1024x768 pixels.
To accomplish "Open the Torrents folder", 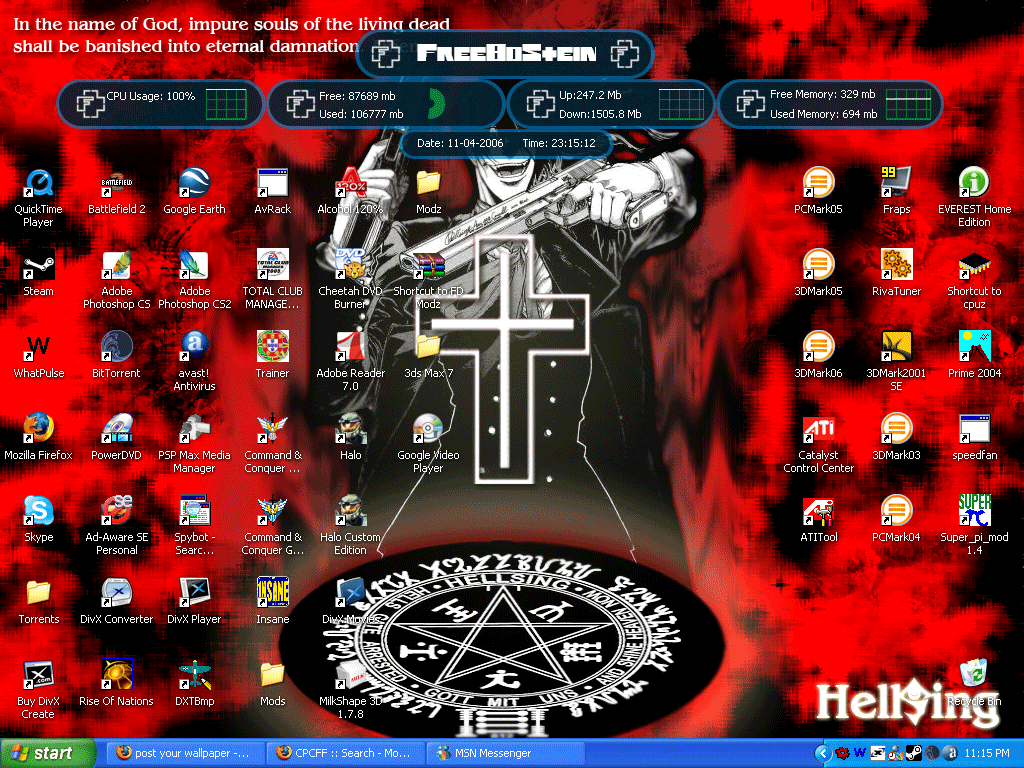I will (38, 594).
